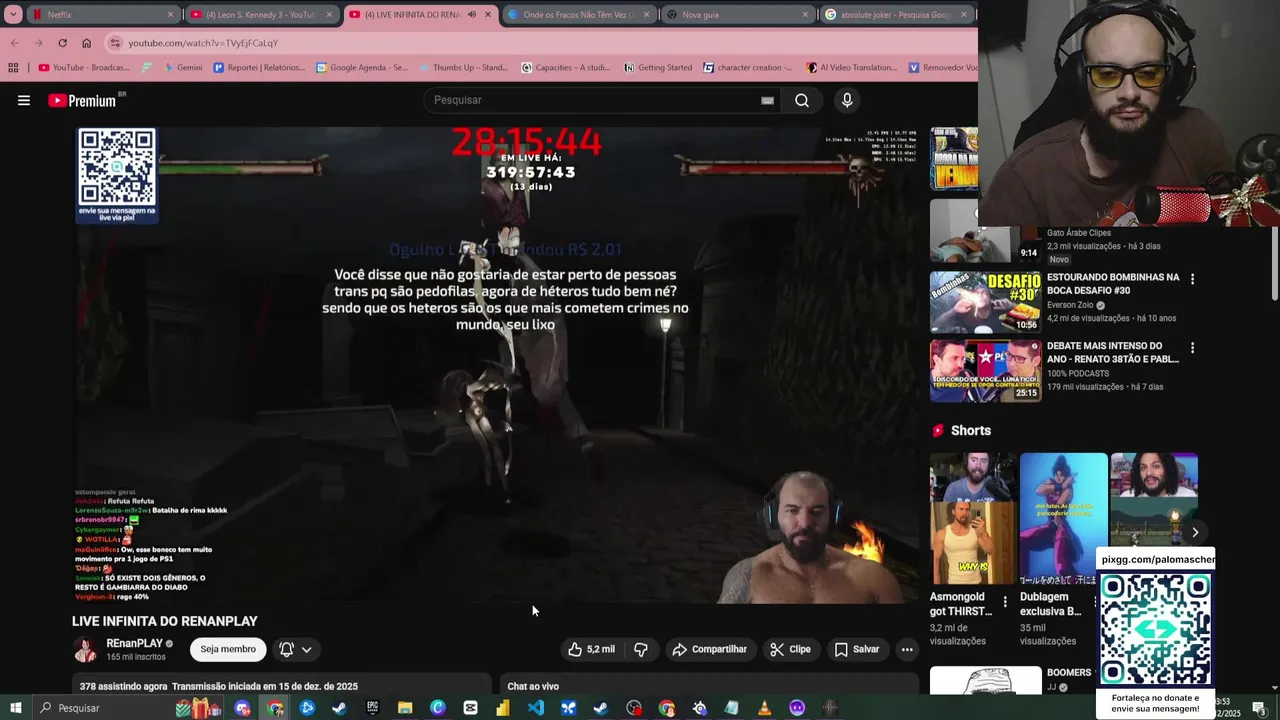Open Steam from the taskbar
Image resolution: width=1280 pixels, height=720 pixels.
click(x=340, y=708)
